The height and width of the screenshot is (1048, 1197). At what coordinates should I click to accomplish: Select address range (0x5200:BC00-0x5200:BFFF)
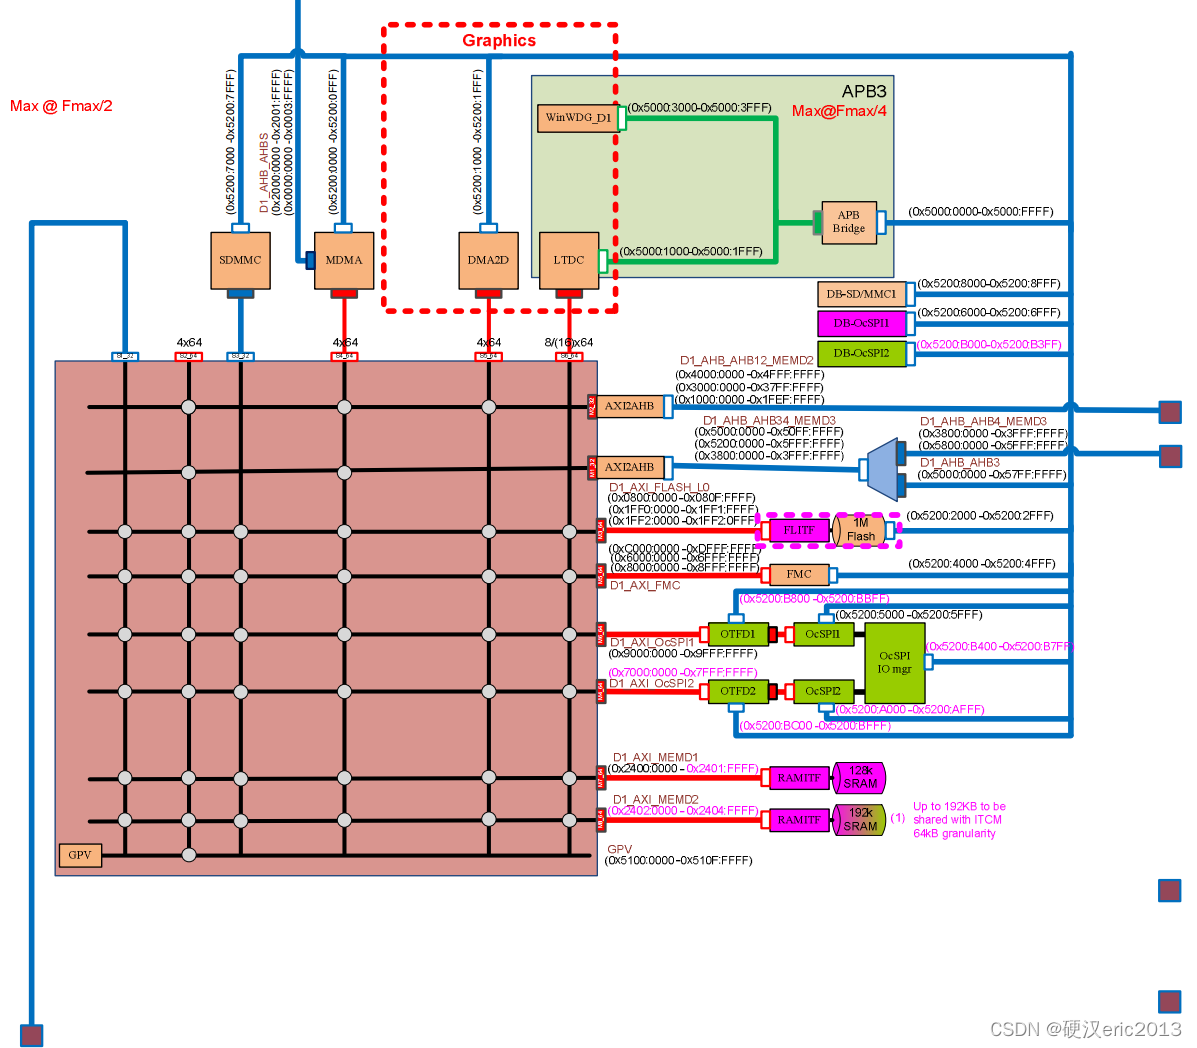pyautogui.click(x=815, y=725)
